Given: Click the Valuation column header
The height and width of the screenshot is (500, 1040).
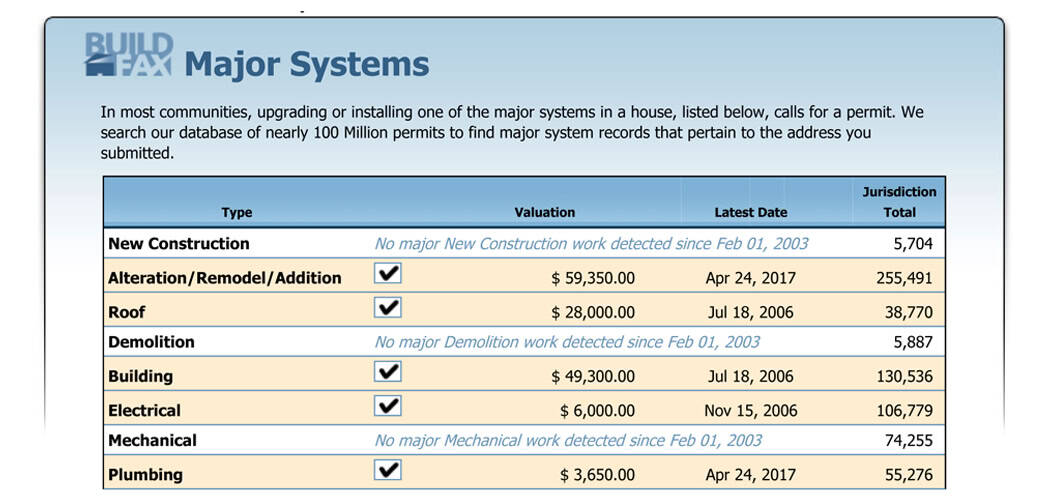Looking at the screenshot, I should tap(545, 212).
